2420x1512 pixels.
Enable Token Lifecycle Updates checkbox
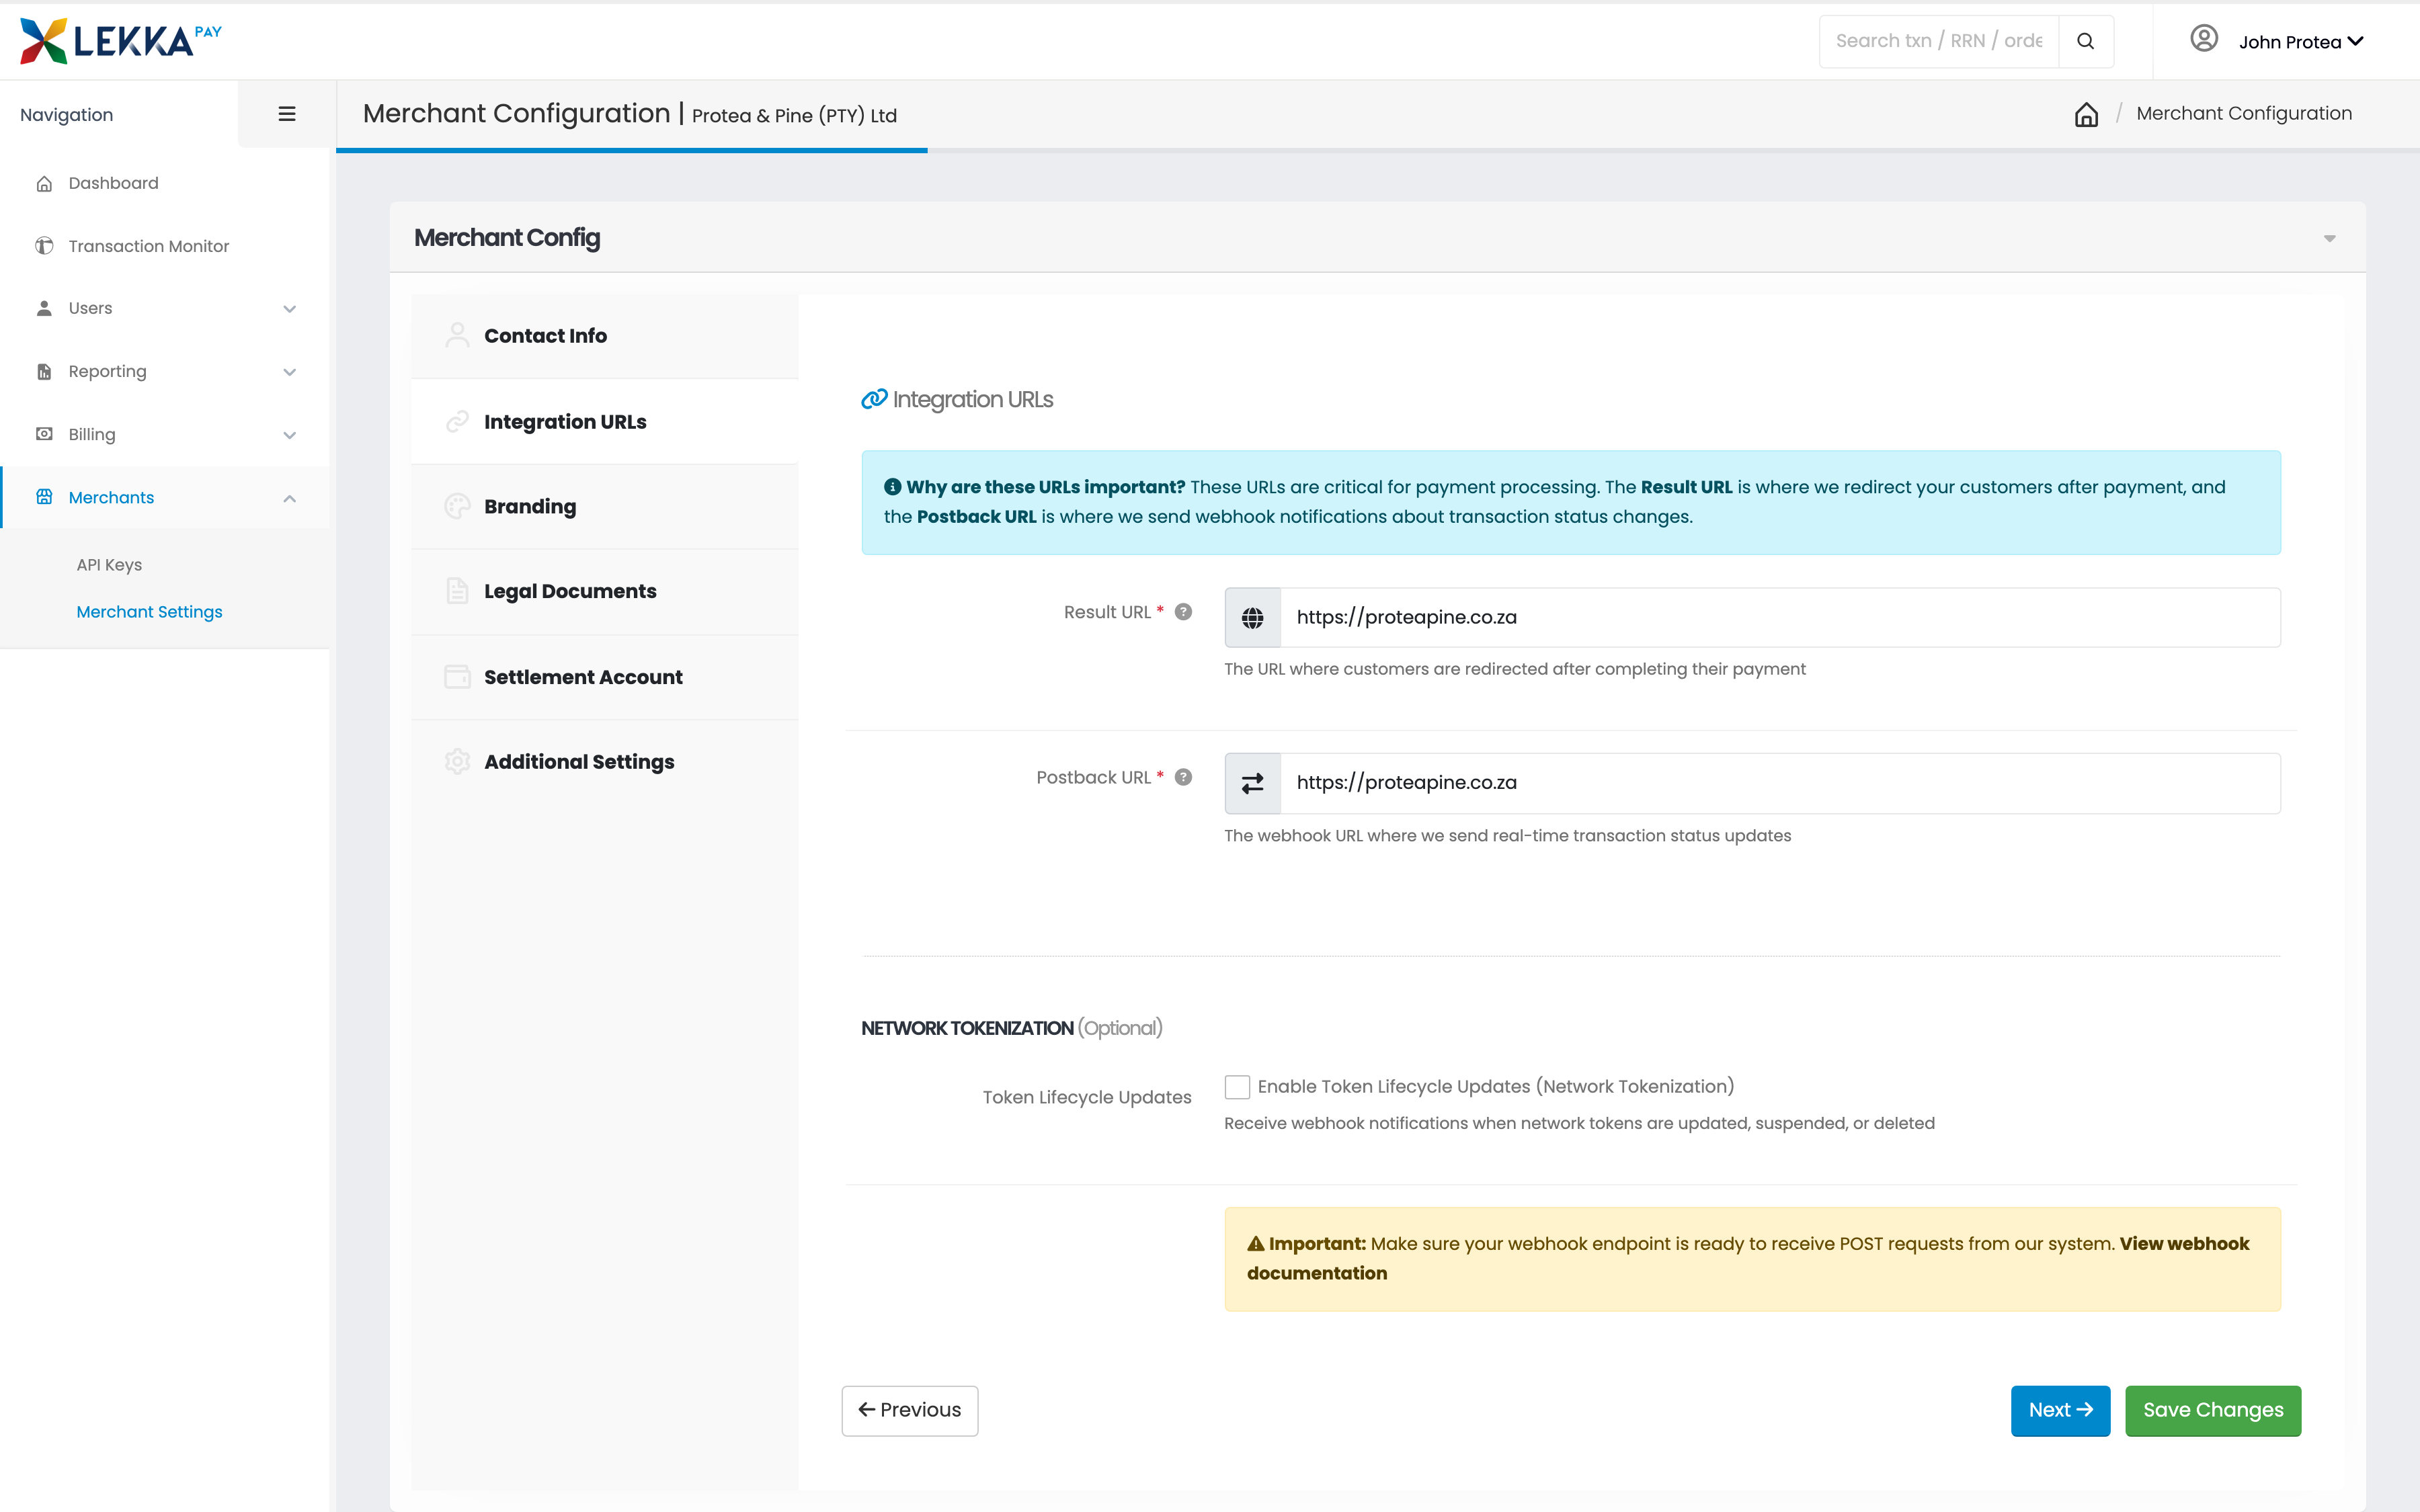(1237, 1087)
